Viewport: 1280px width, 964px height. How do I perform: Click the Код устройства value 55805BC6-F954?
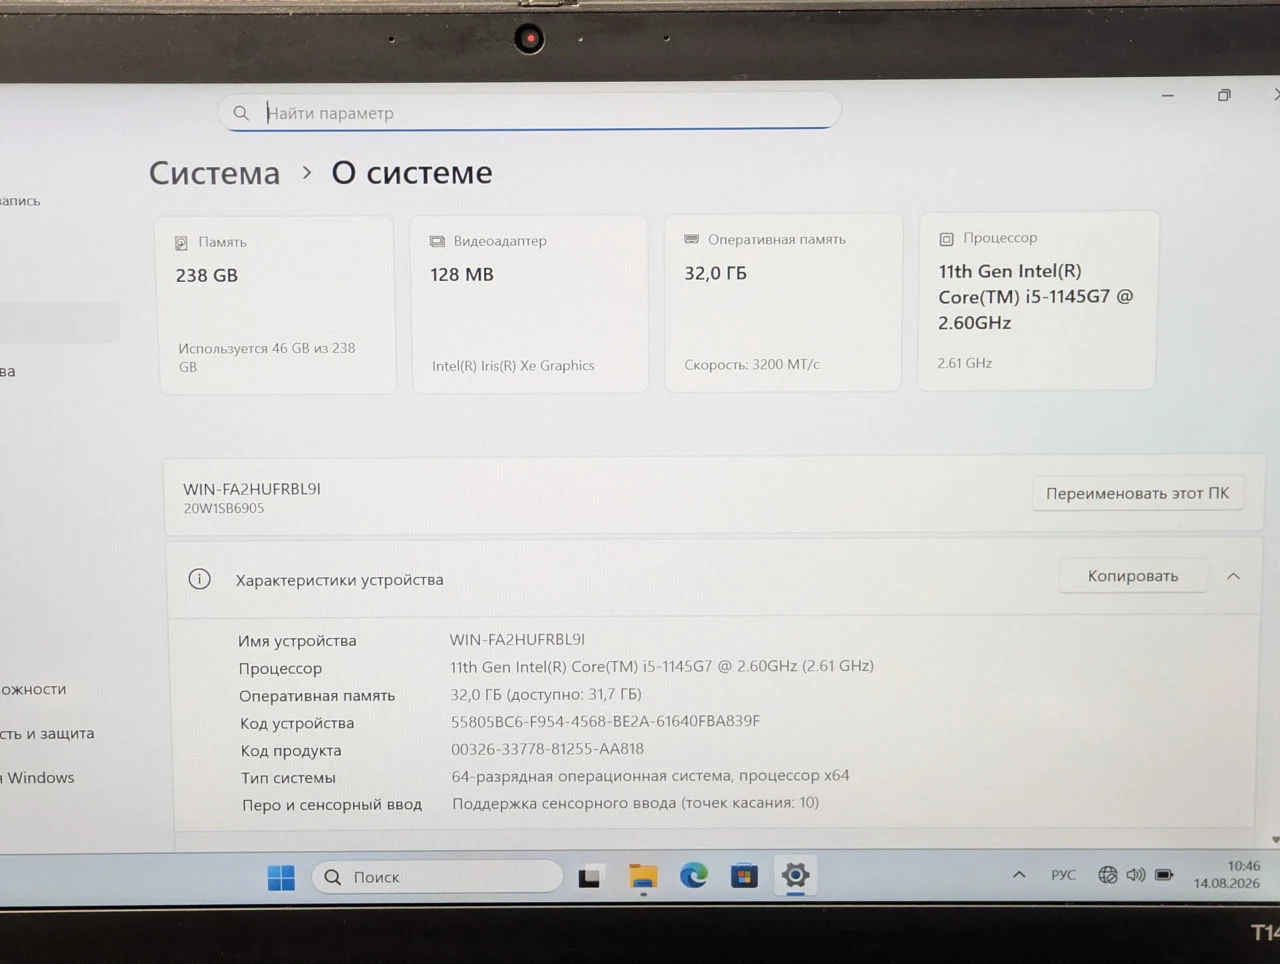click(x=605, y=721)
